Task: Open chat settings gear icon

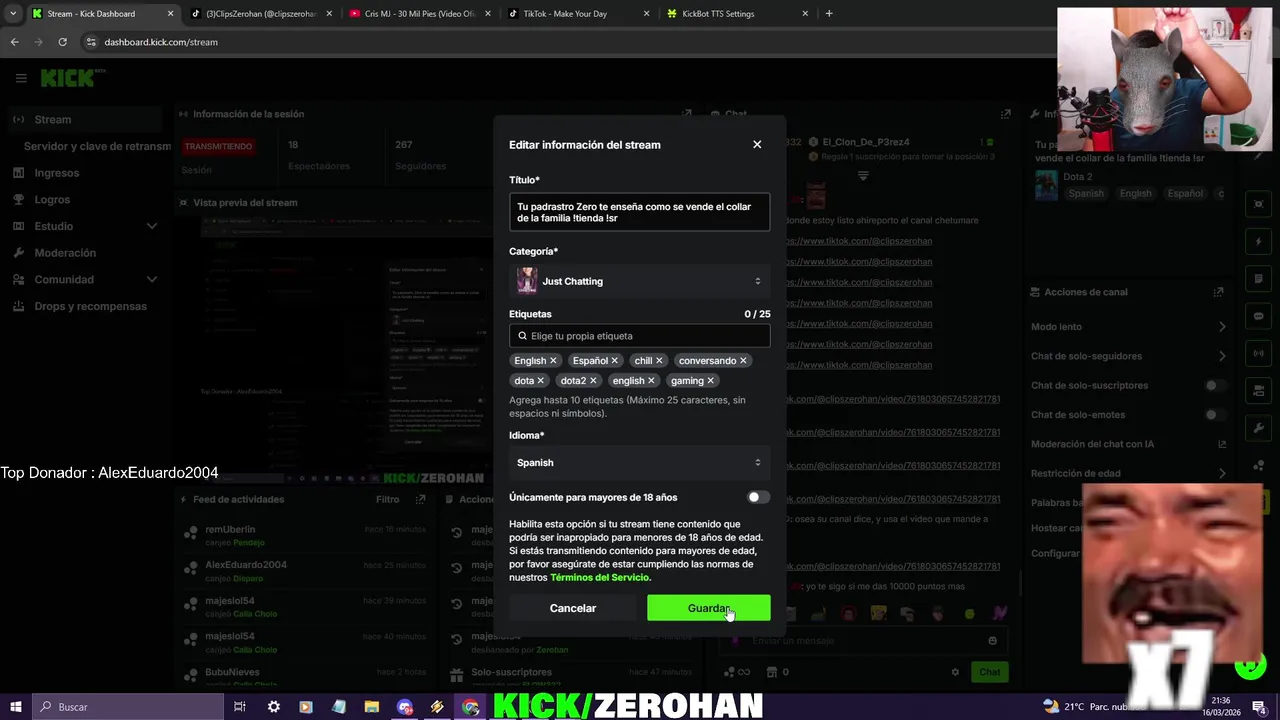Action: (955, 672)
